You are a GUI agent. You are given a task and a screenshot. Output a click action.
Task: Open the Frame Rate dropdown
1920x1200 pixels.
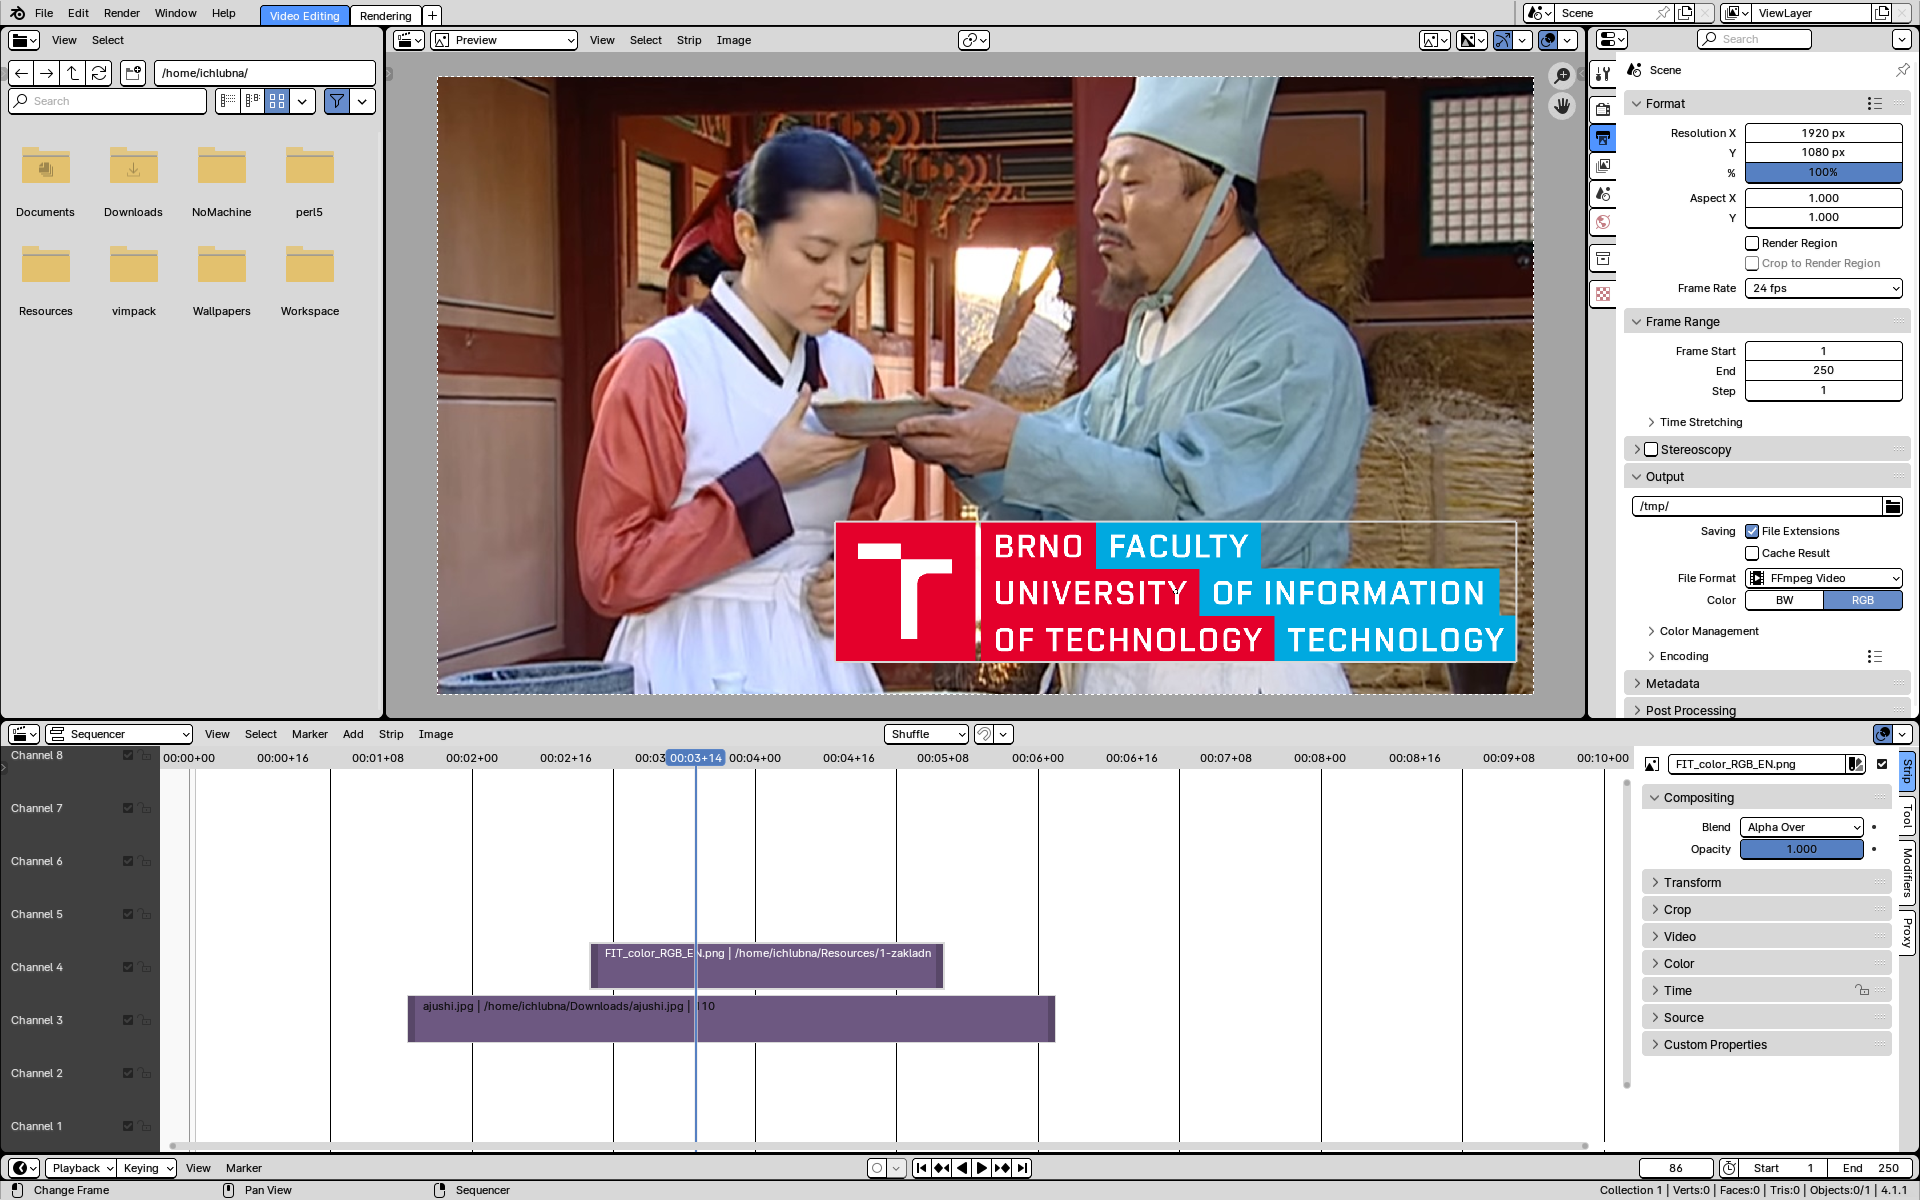pos(1823,288)
